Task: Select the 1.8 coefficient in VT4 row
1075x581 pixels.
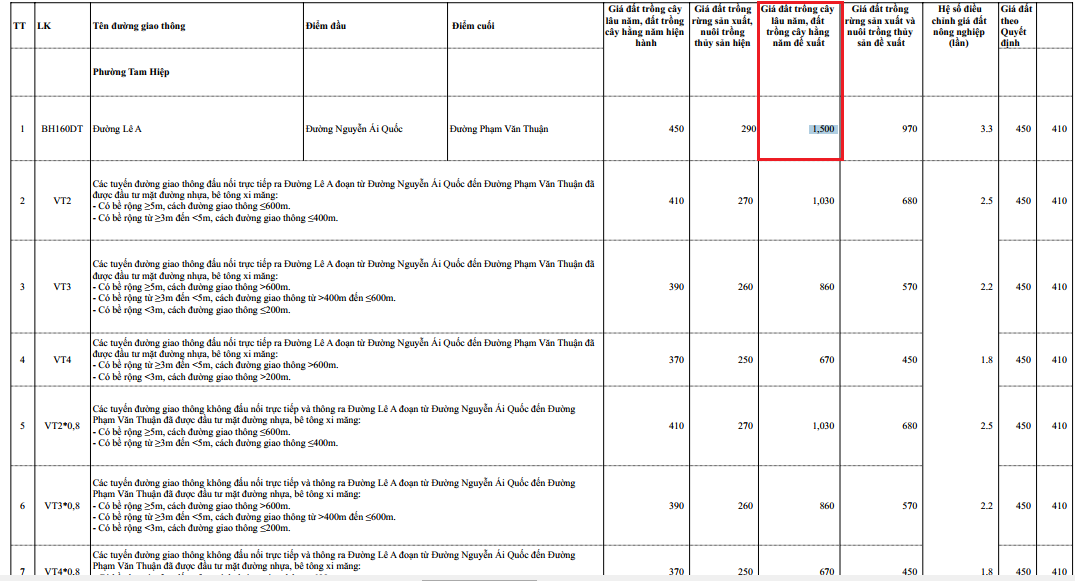Action: [x=986, y=360]
